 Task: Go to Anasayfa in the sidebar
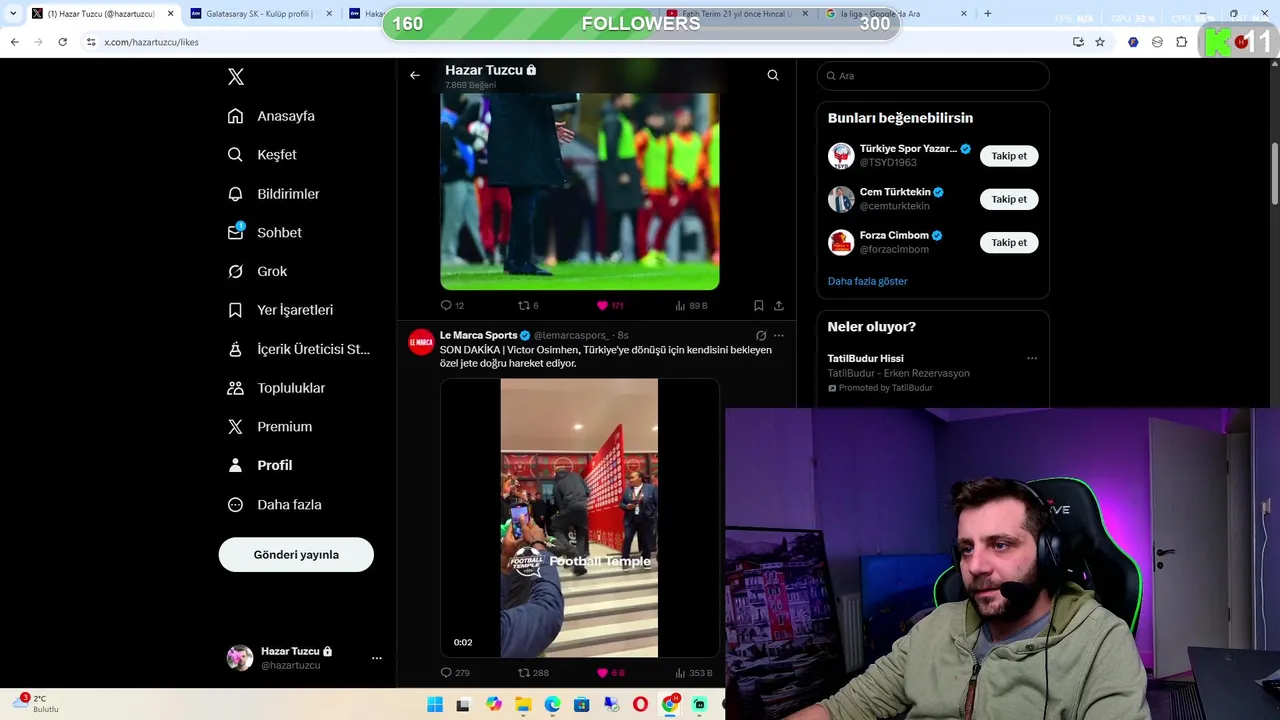pyautogui.click(x=271, y=116)
